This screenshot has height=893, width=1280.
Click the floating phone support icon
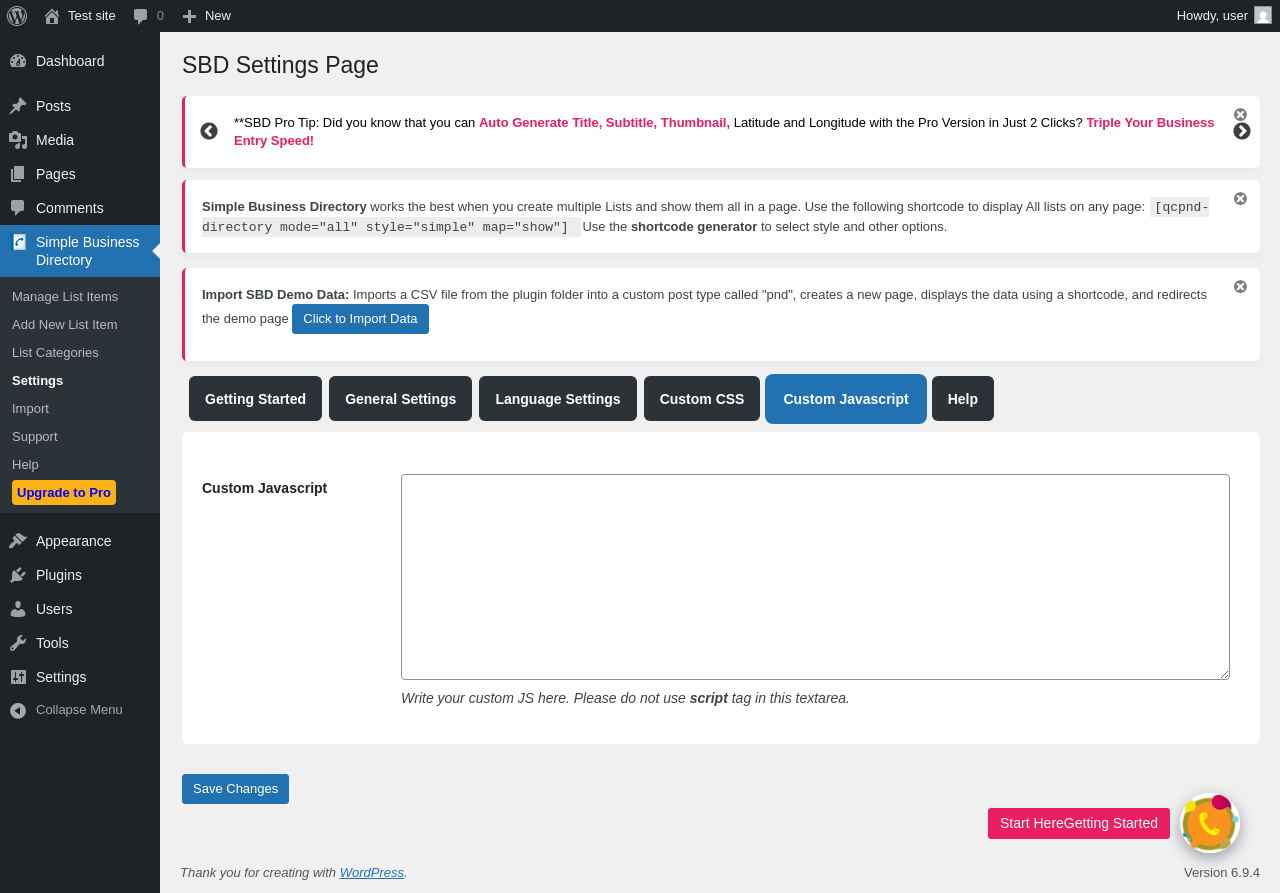click(1210, 823)
